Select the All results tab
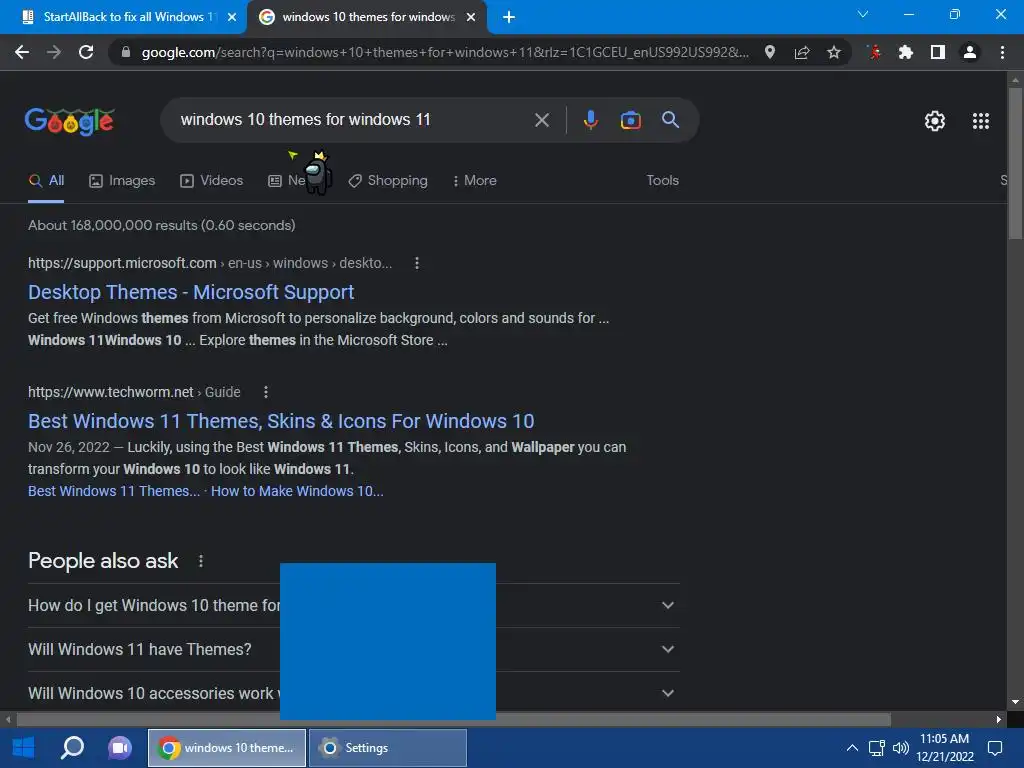 pyautogui.click(x=46, y=181)
